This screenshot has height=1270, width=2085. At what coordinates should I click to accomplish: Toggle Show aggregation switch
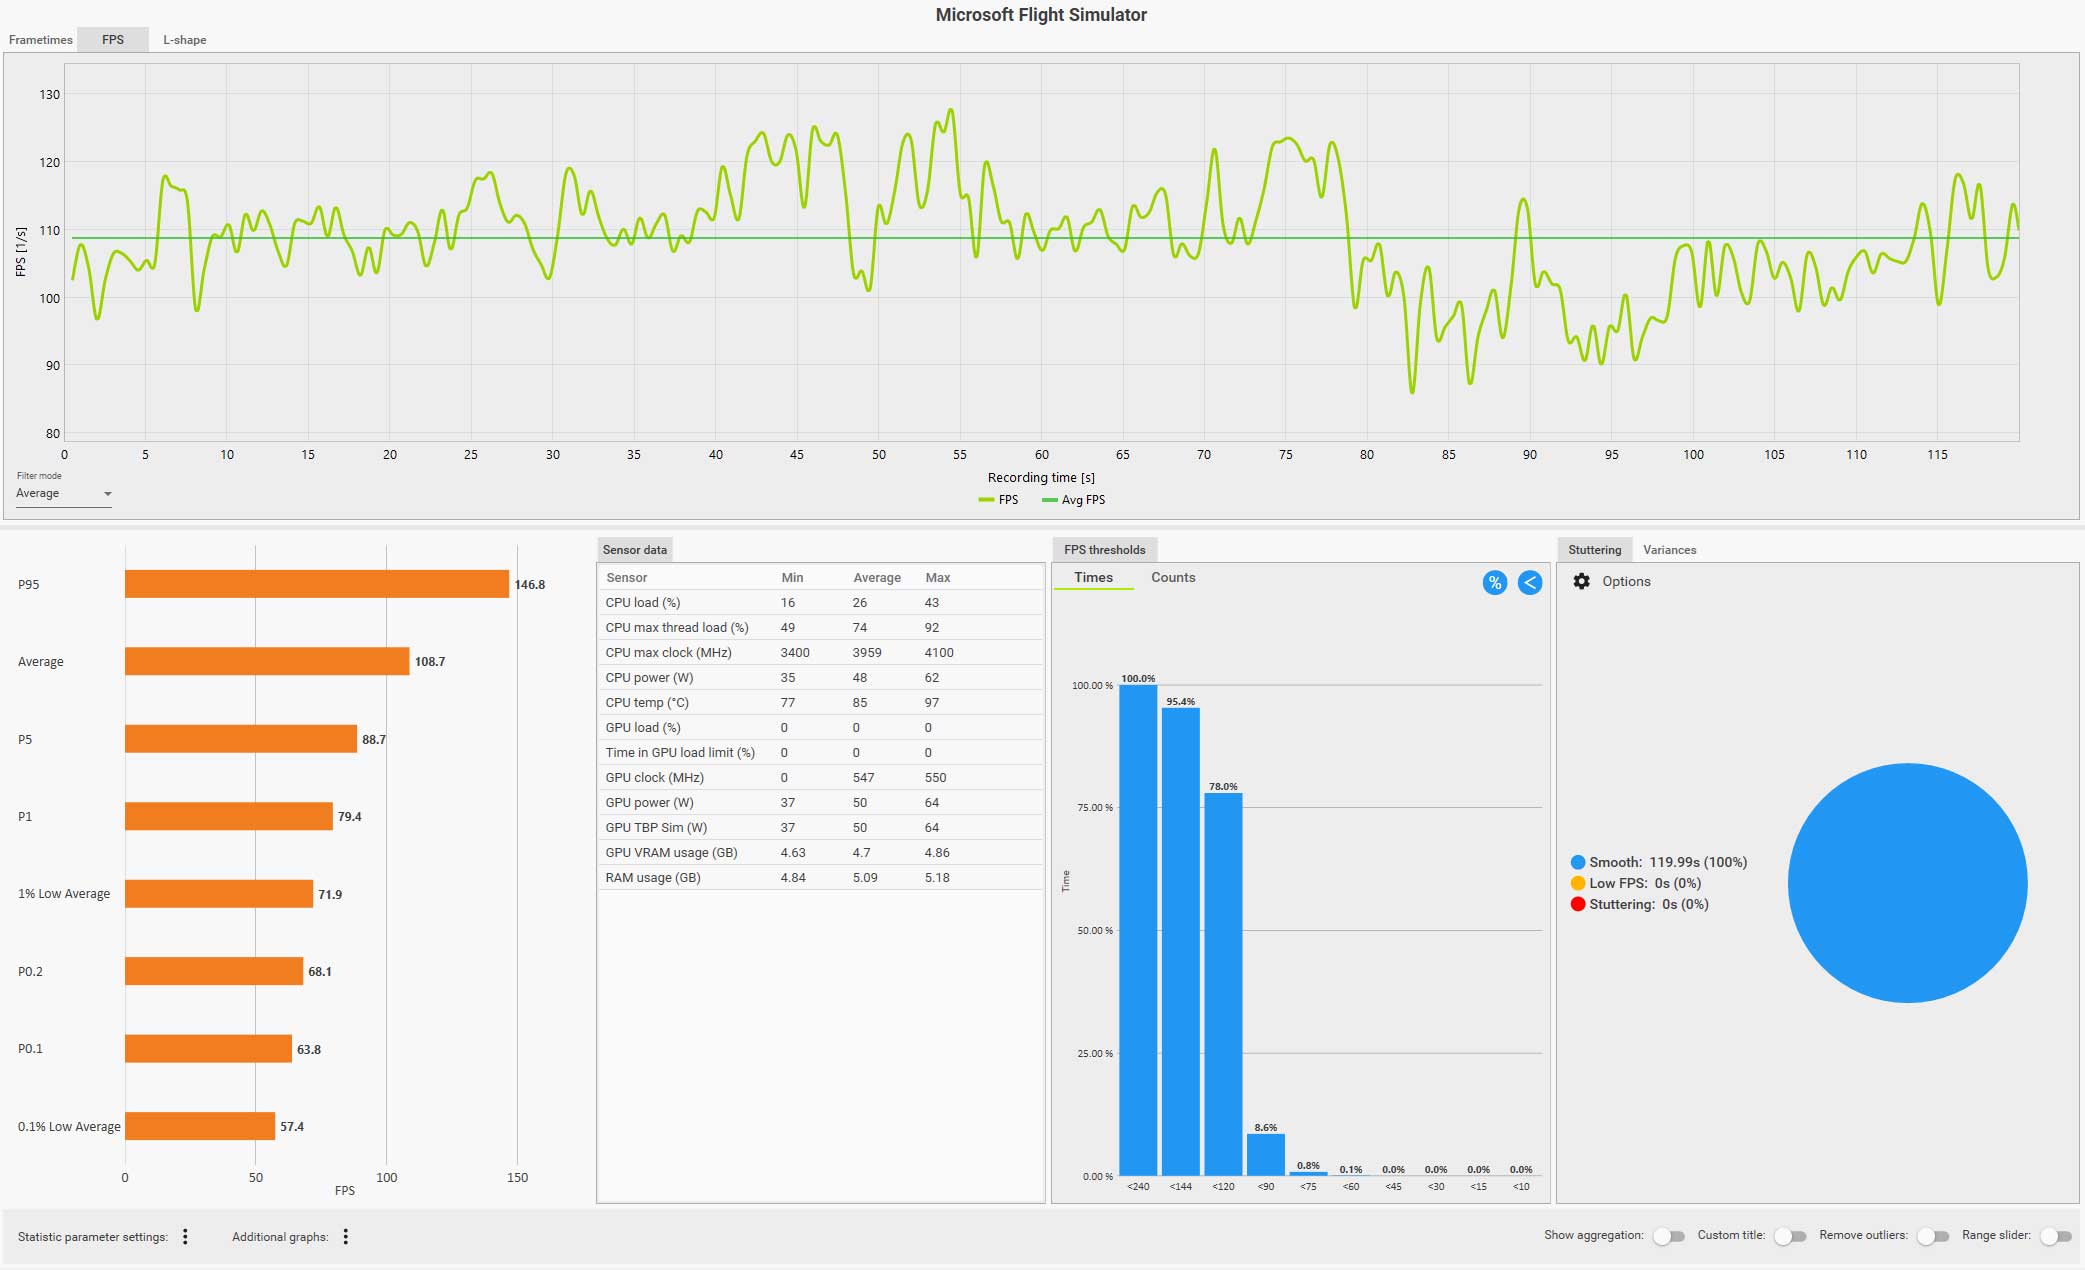pyautogui.click(x=1668, y=1237)
